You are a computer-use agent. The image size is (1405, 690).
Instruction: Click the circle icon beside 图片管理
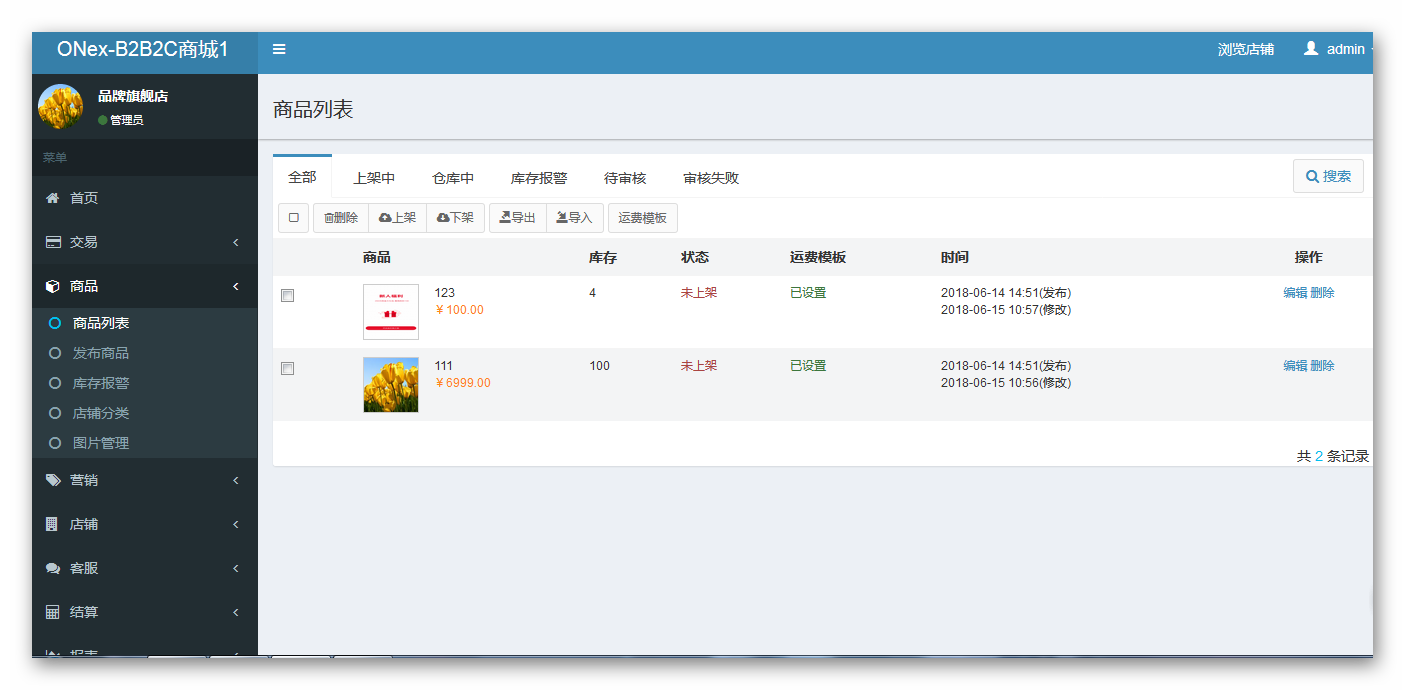point(55,443)
